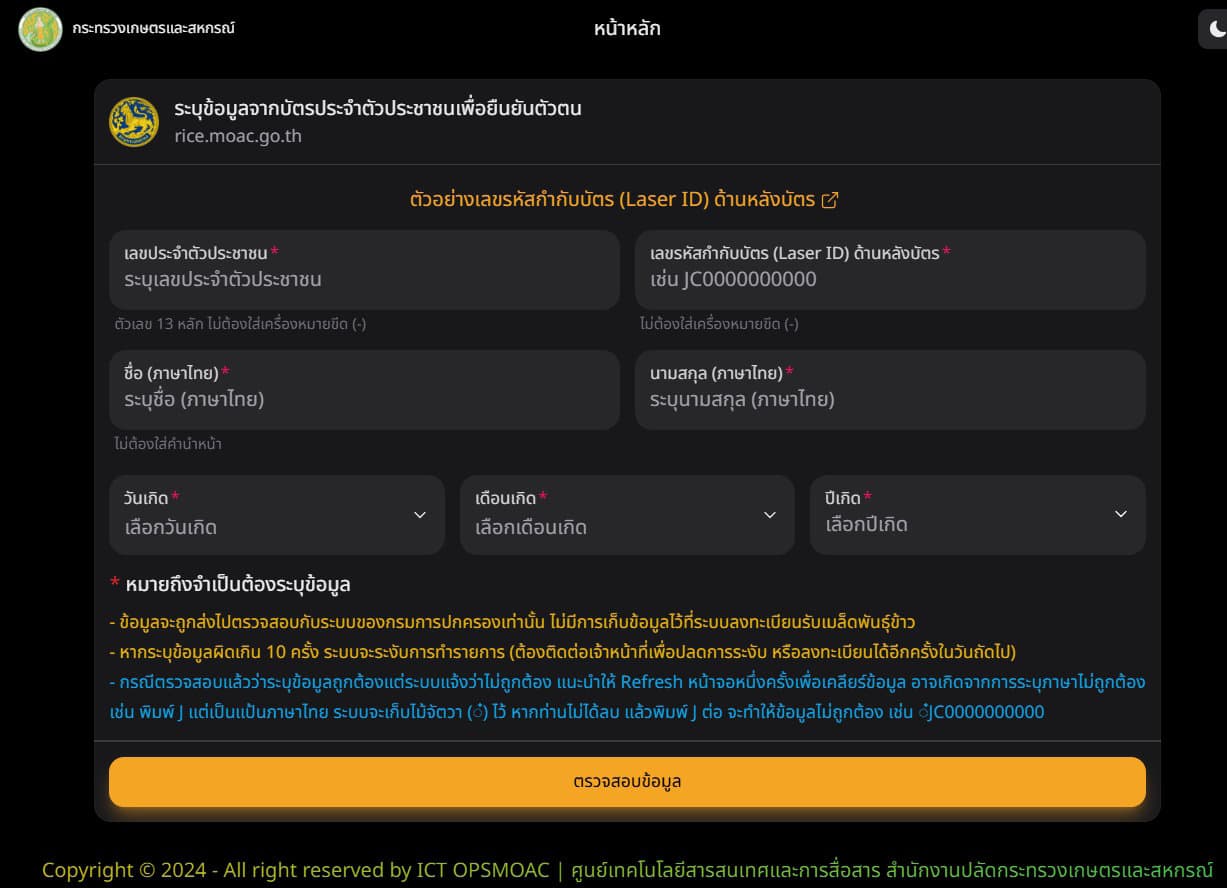Click the กระทรวงเกษตรและสหกรณ์ header text
1227x888 pixels.
pyautogui.click(x=153, y=29)
